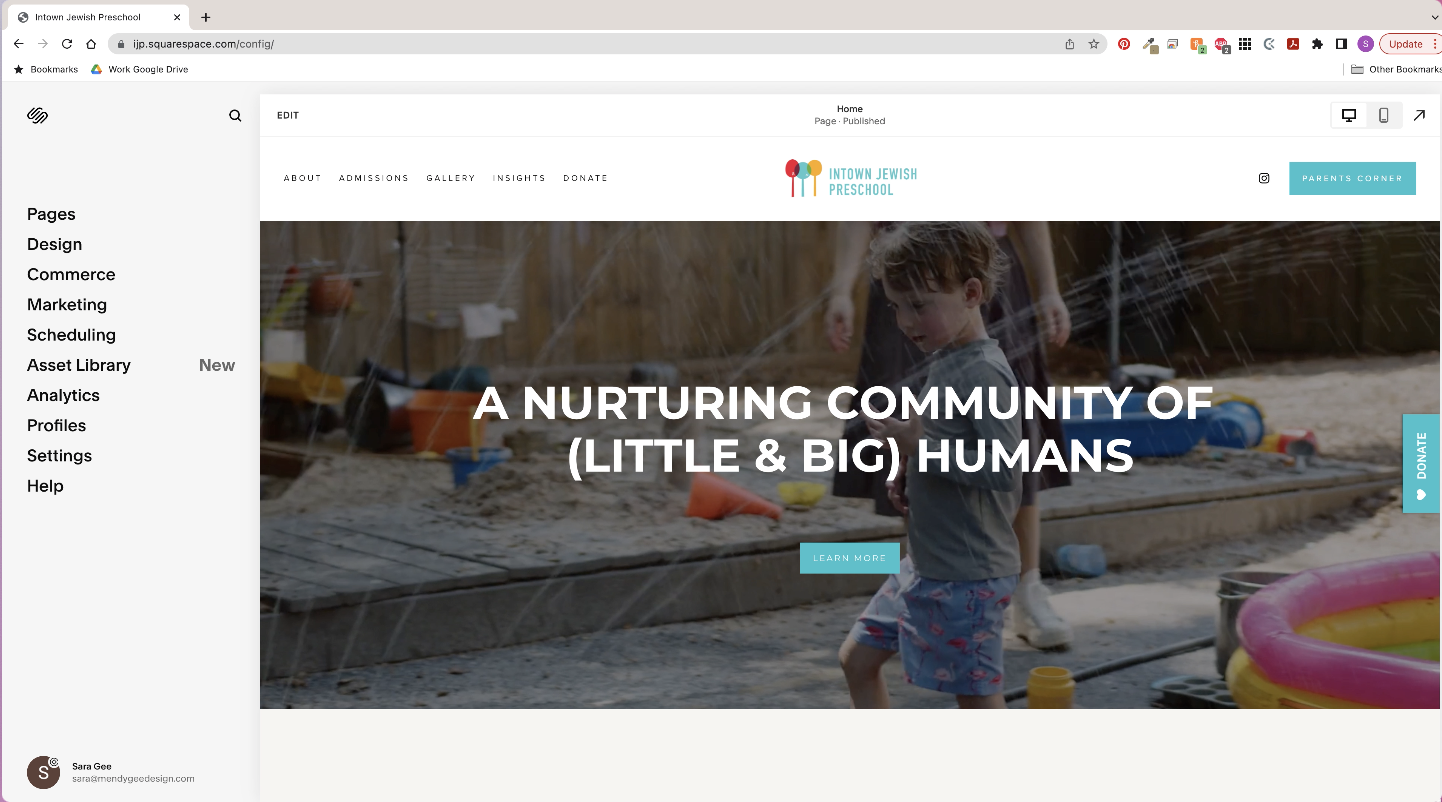Switch to mobile preview view
Viewport: 1442px width, 802px height.
pyautogui.click(x=1384, y=116)
